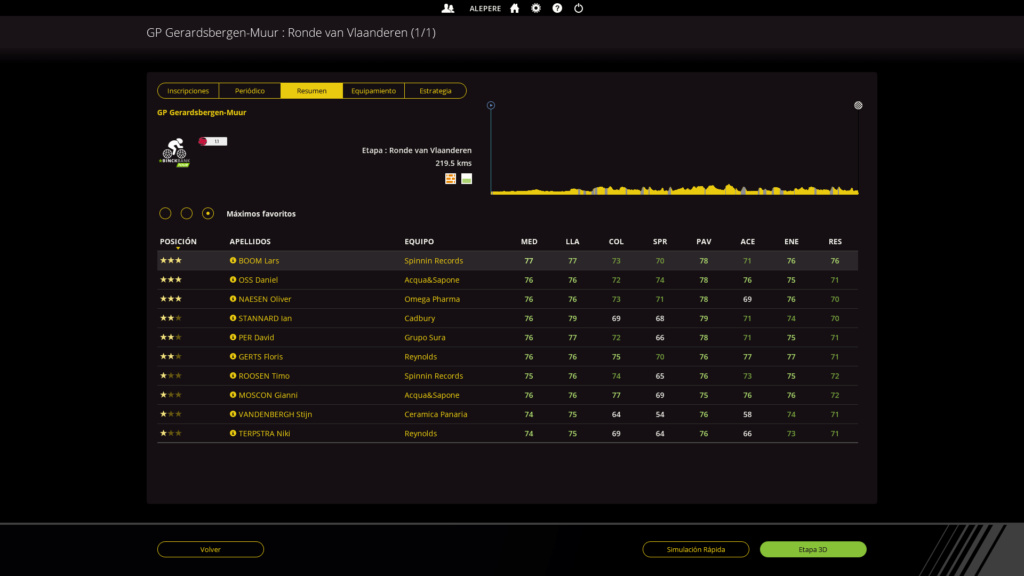Sort riders by COL column
Screen dimensions: 1024x576
(616, 242)
